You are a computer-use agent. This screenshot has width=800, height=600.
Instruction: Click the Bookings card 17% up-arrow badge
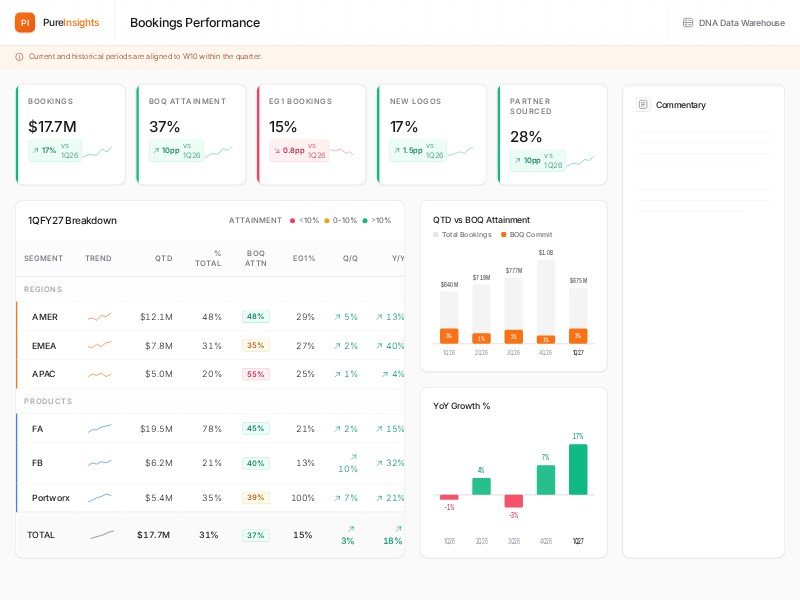click(x=43, y=150)
